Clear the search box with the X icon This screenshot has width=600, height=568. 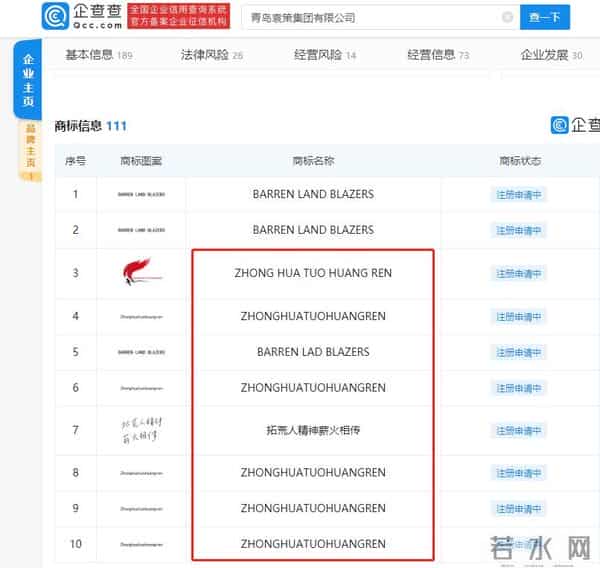coord(508,17)
